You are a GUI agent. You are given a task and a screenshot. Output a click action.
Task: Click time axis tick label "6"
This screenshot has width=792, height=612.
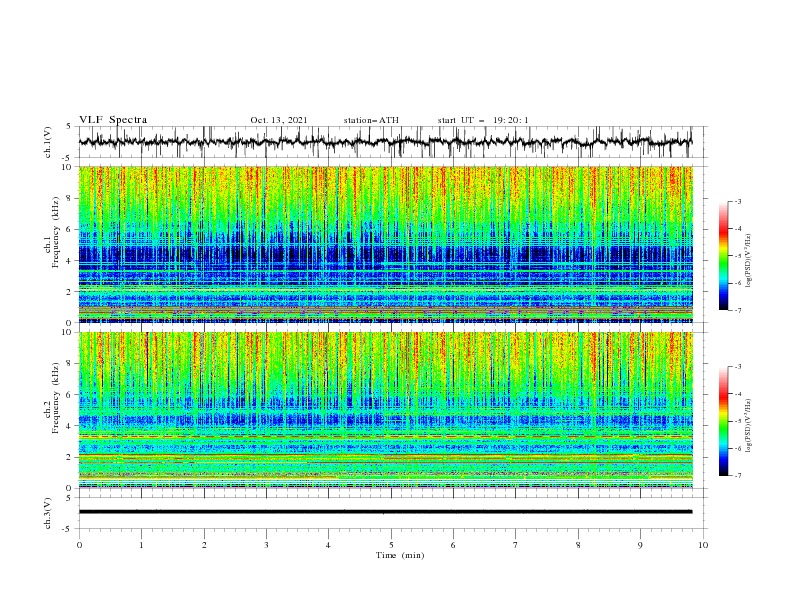[453, 545]
